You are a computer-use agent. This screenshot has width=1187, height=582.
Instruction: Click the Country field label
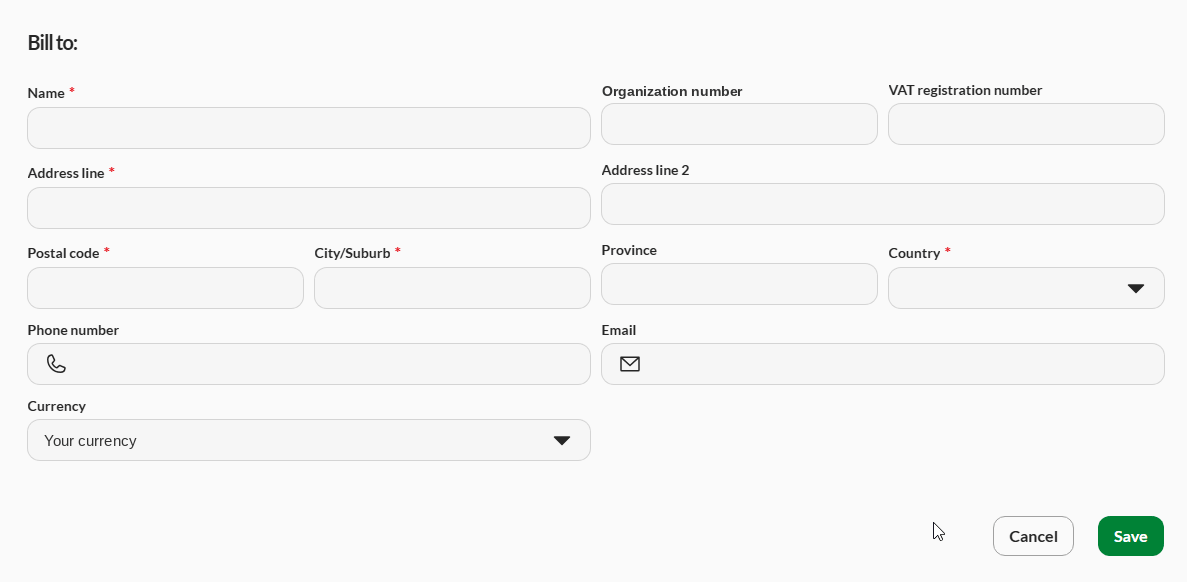914,253
